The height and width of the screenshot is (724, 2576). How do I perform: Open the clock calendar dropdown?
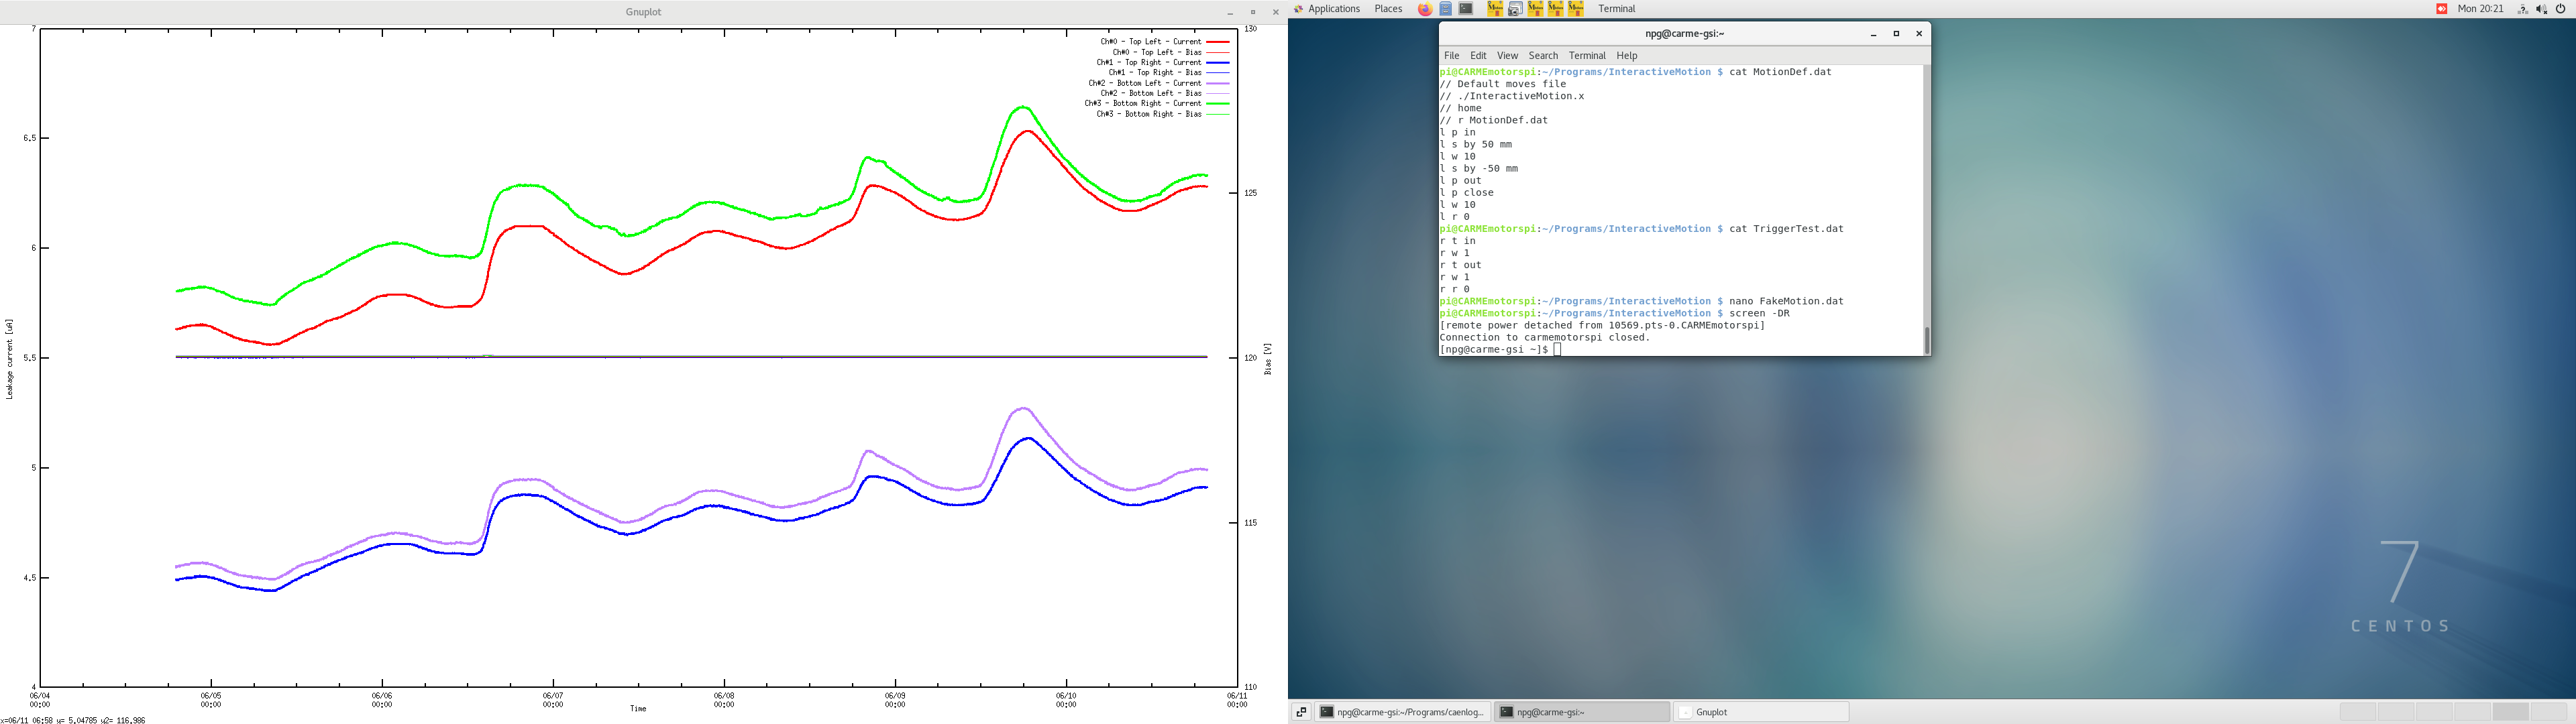click(x=2480, y=9)
